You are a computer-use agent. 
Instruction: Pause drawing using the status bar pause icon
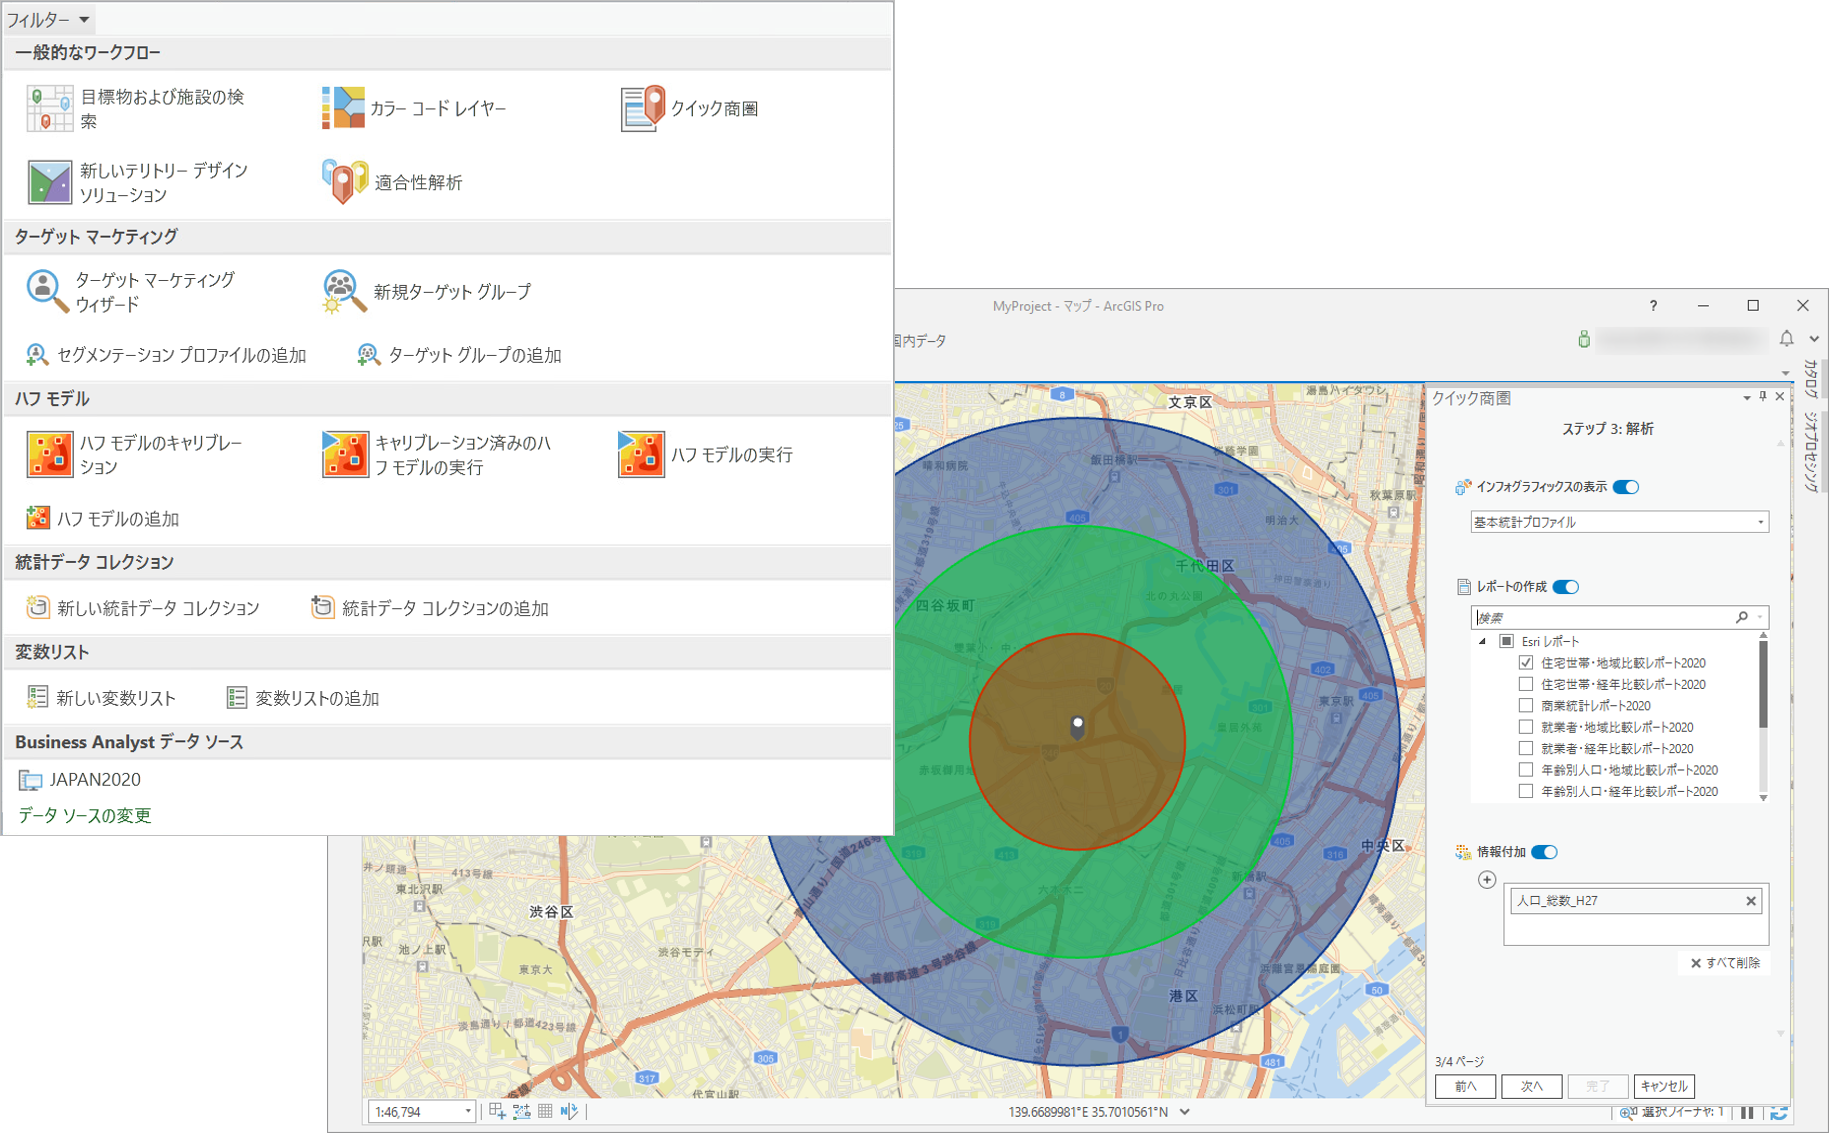[1747, 1112]
